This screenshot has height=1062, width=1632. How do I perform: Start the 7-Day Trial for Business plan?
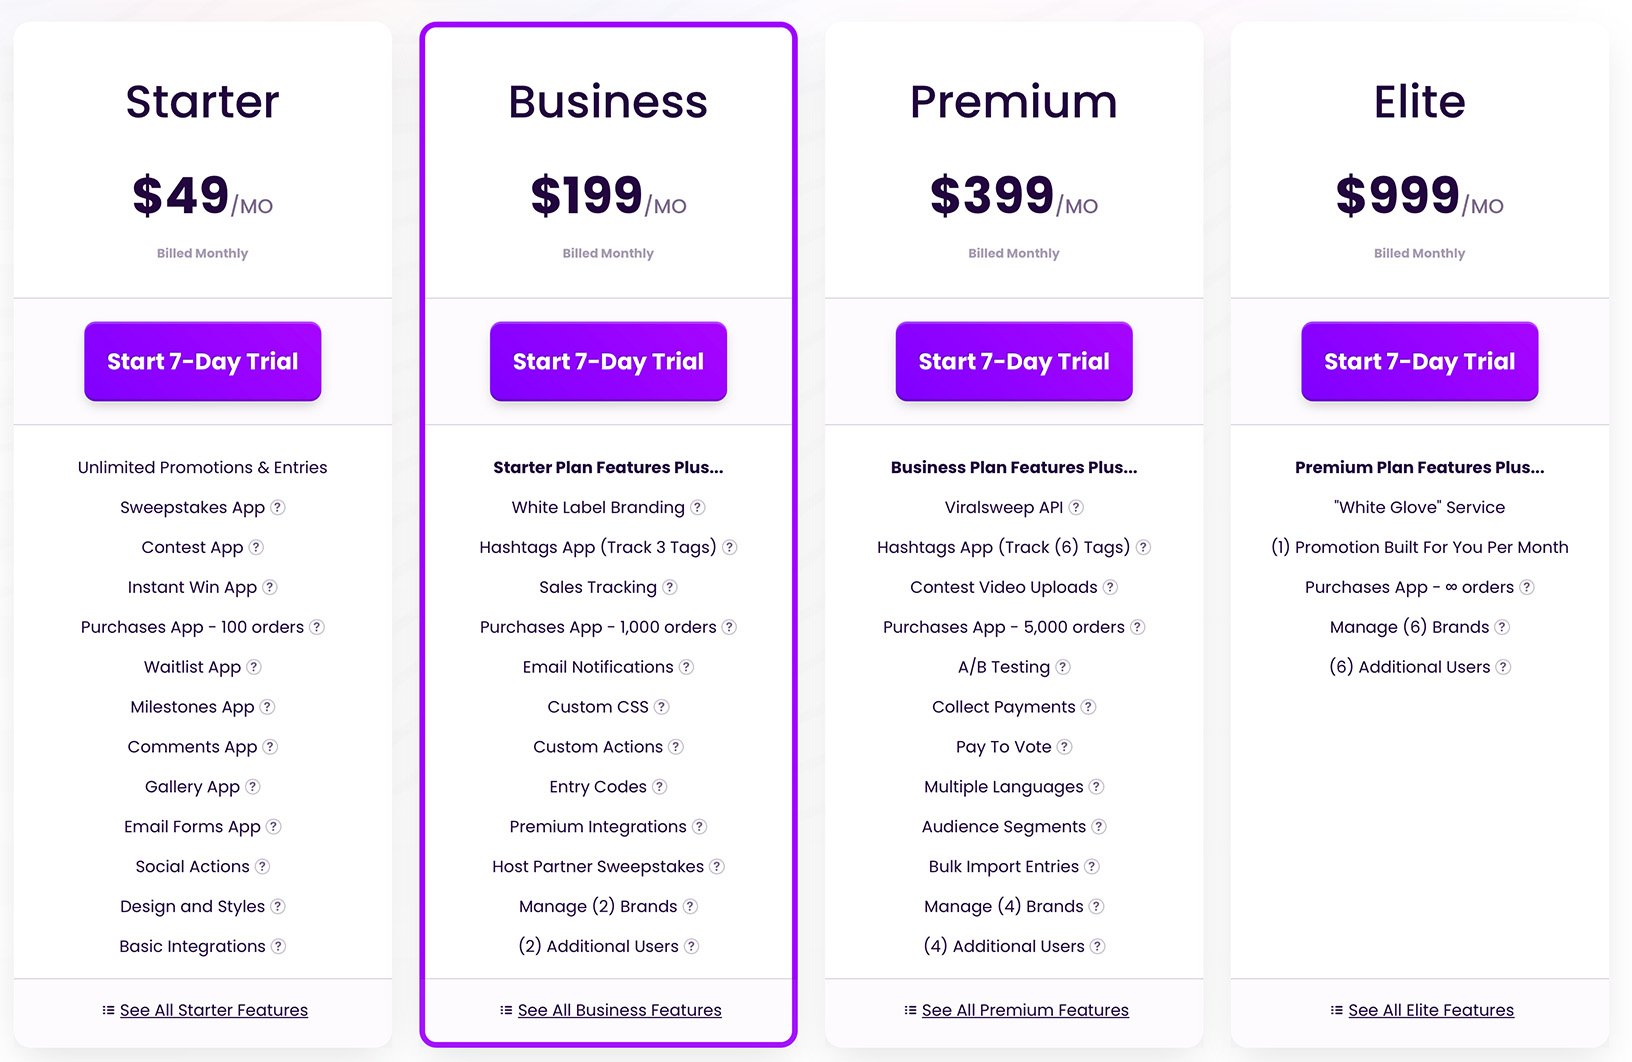[x=608, y=362]
